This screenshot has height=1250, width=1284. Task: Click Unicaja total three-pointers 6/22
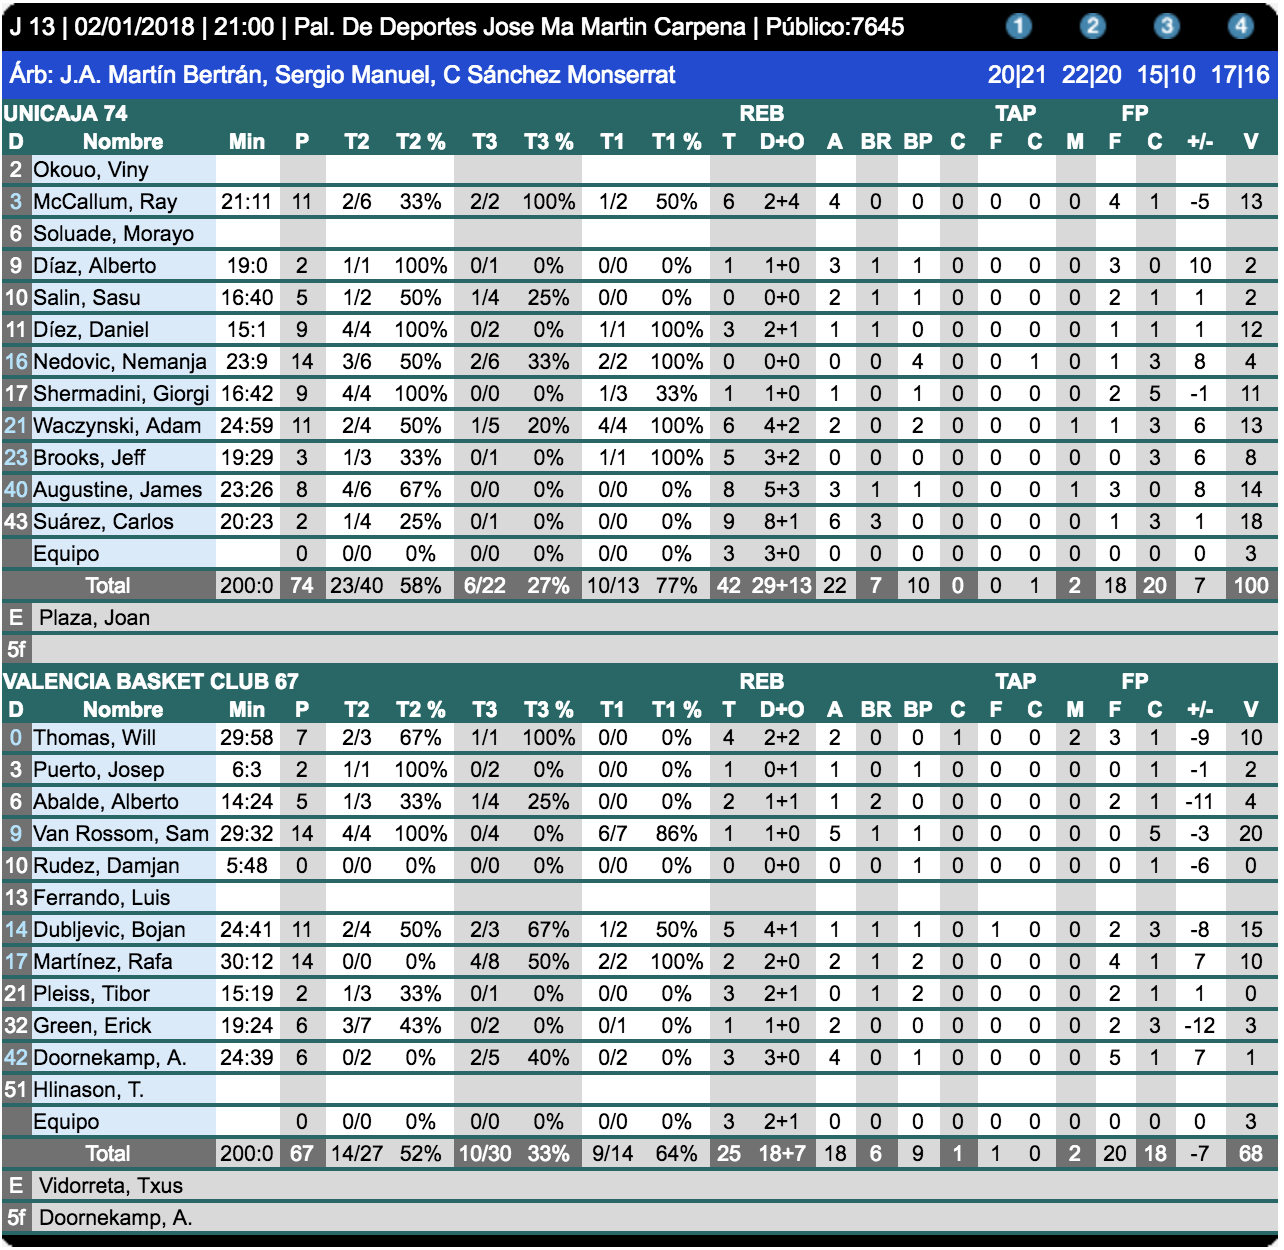[x=485, y=586]
